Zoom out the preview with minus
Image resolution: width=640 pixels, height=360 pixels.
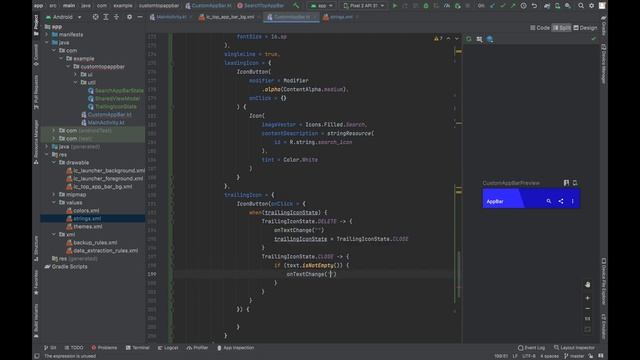point(587,308)
